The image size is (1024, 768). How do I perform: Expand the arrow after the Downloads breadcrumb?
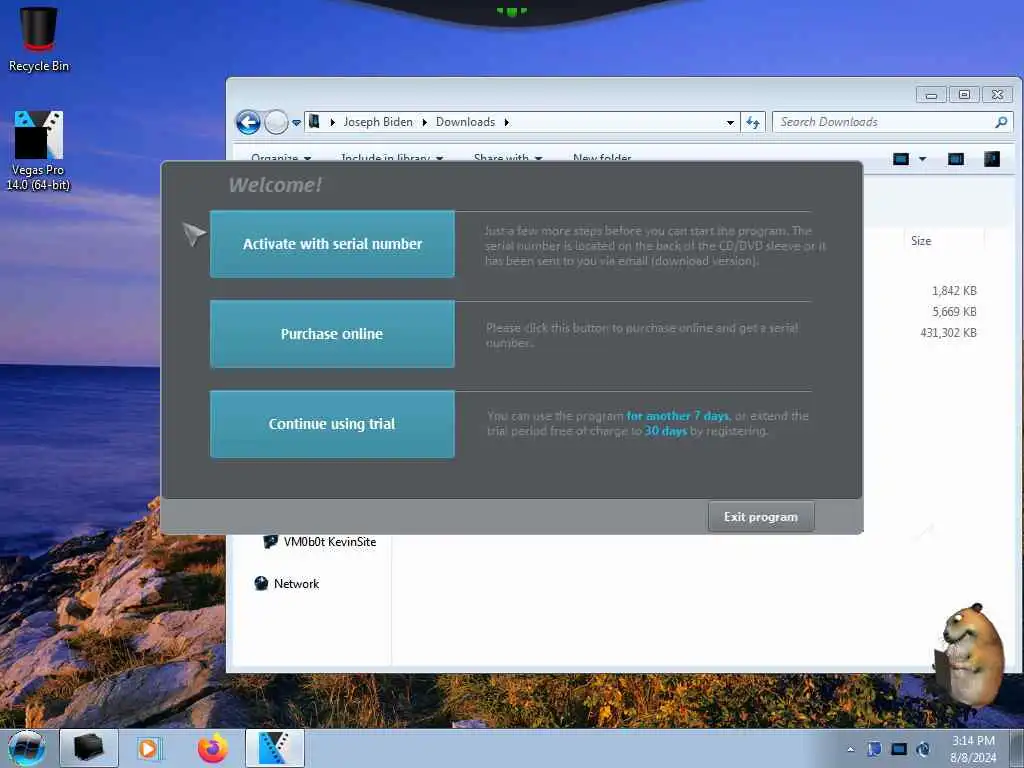506,122
